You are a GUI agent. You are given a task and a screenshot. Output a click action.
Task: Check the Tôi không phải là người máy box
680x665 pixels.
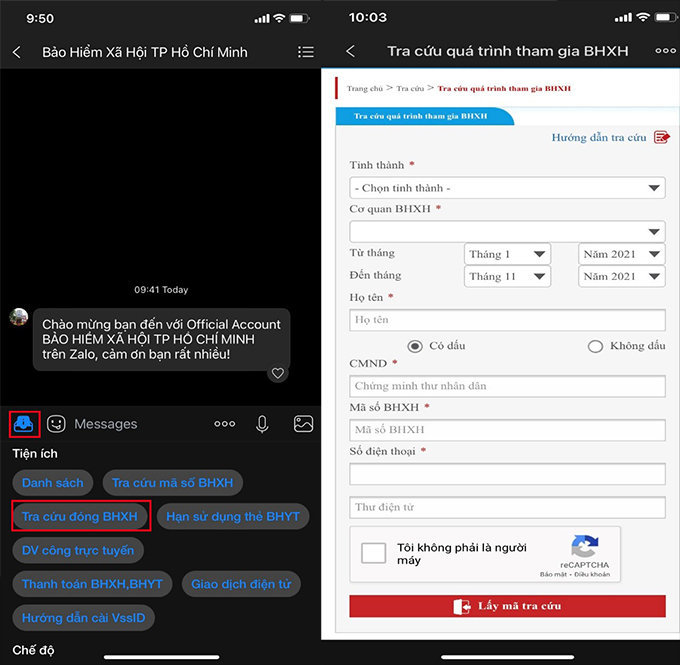tap(373, 553)
